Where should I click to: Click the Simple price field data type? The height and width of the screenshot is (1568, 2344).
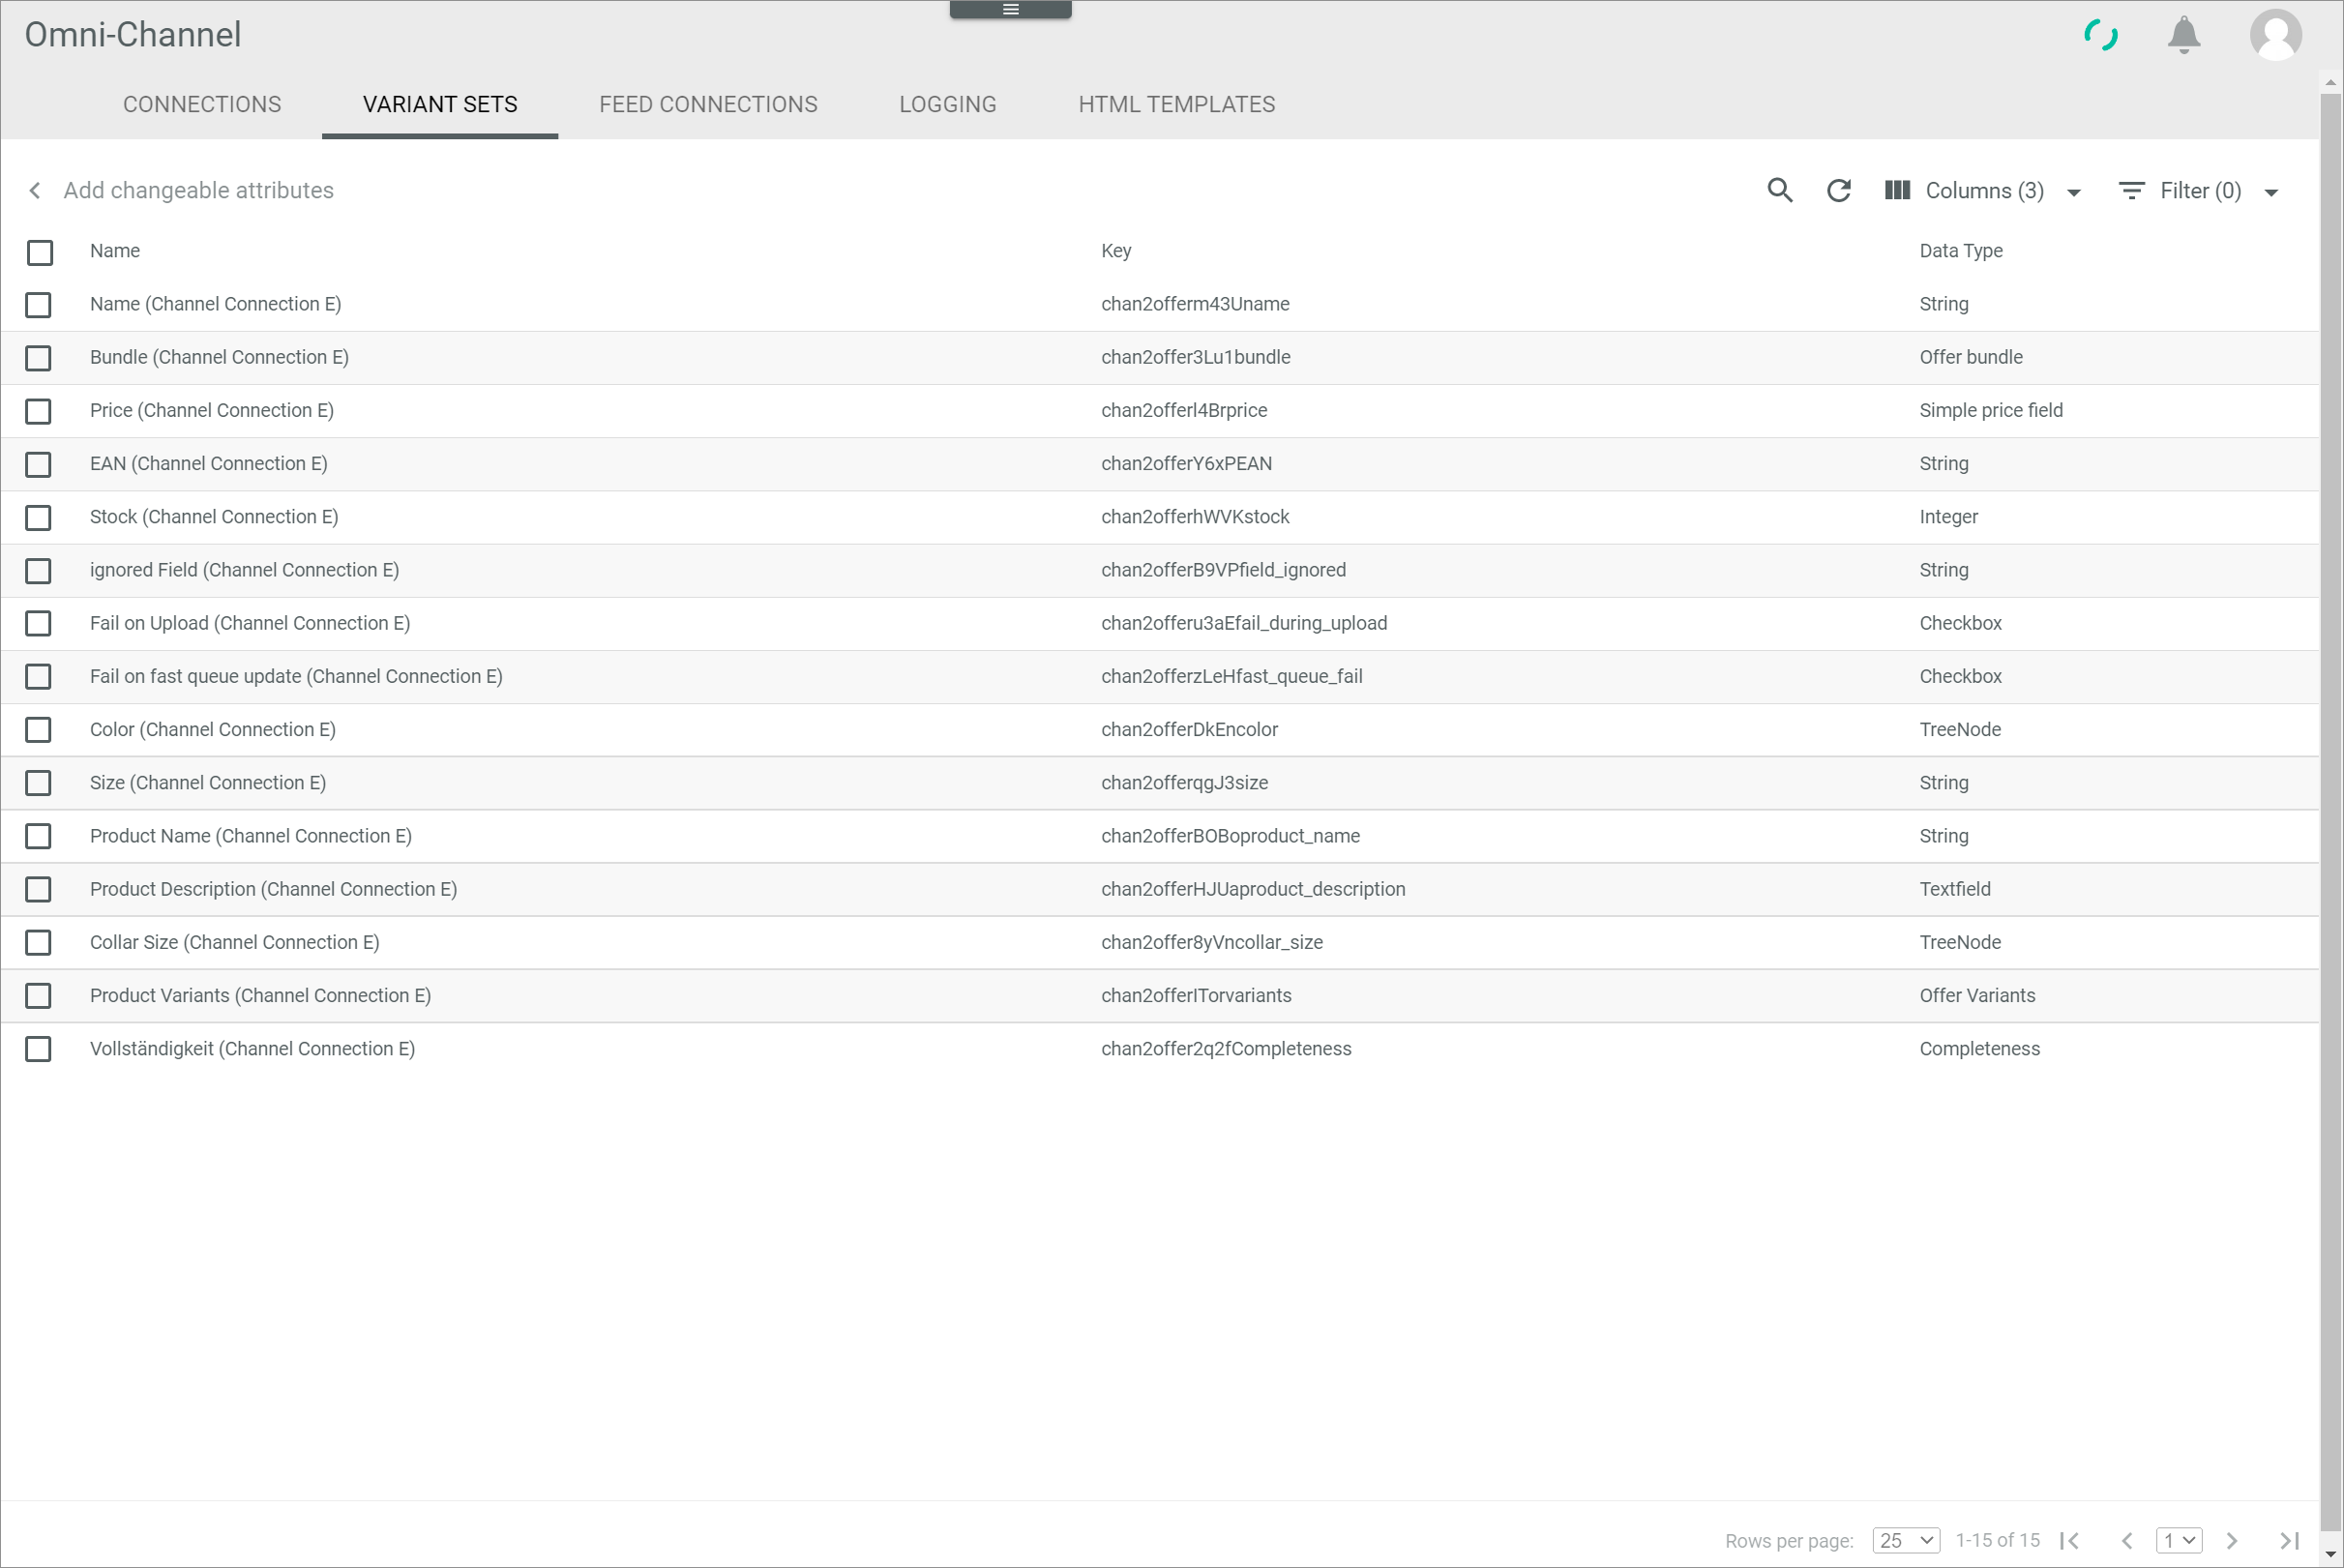pyautogui.click(x=1990, y=410)
